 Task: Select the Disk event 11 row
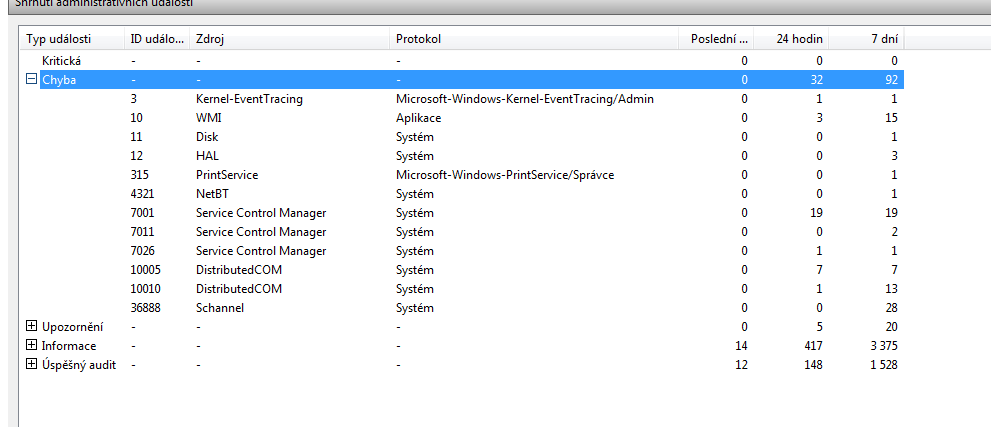[207, 137]
